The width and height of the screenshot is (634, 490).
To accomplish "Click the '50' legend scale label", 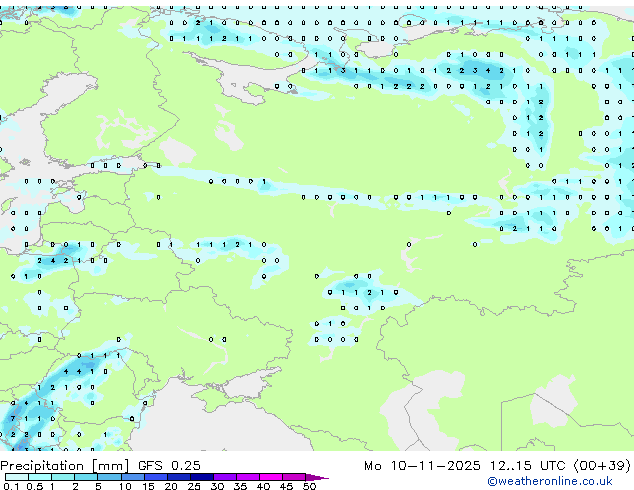I will tap(310, 486).
